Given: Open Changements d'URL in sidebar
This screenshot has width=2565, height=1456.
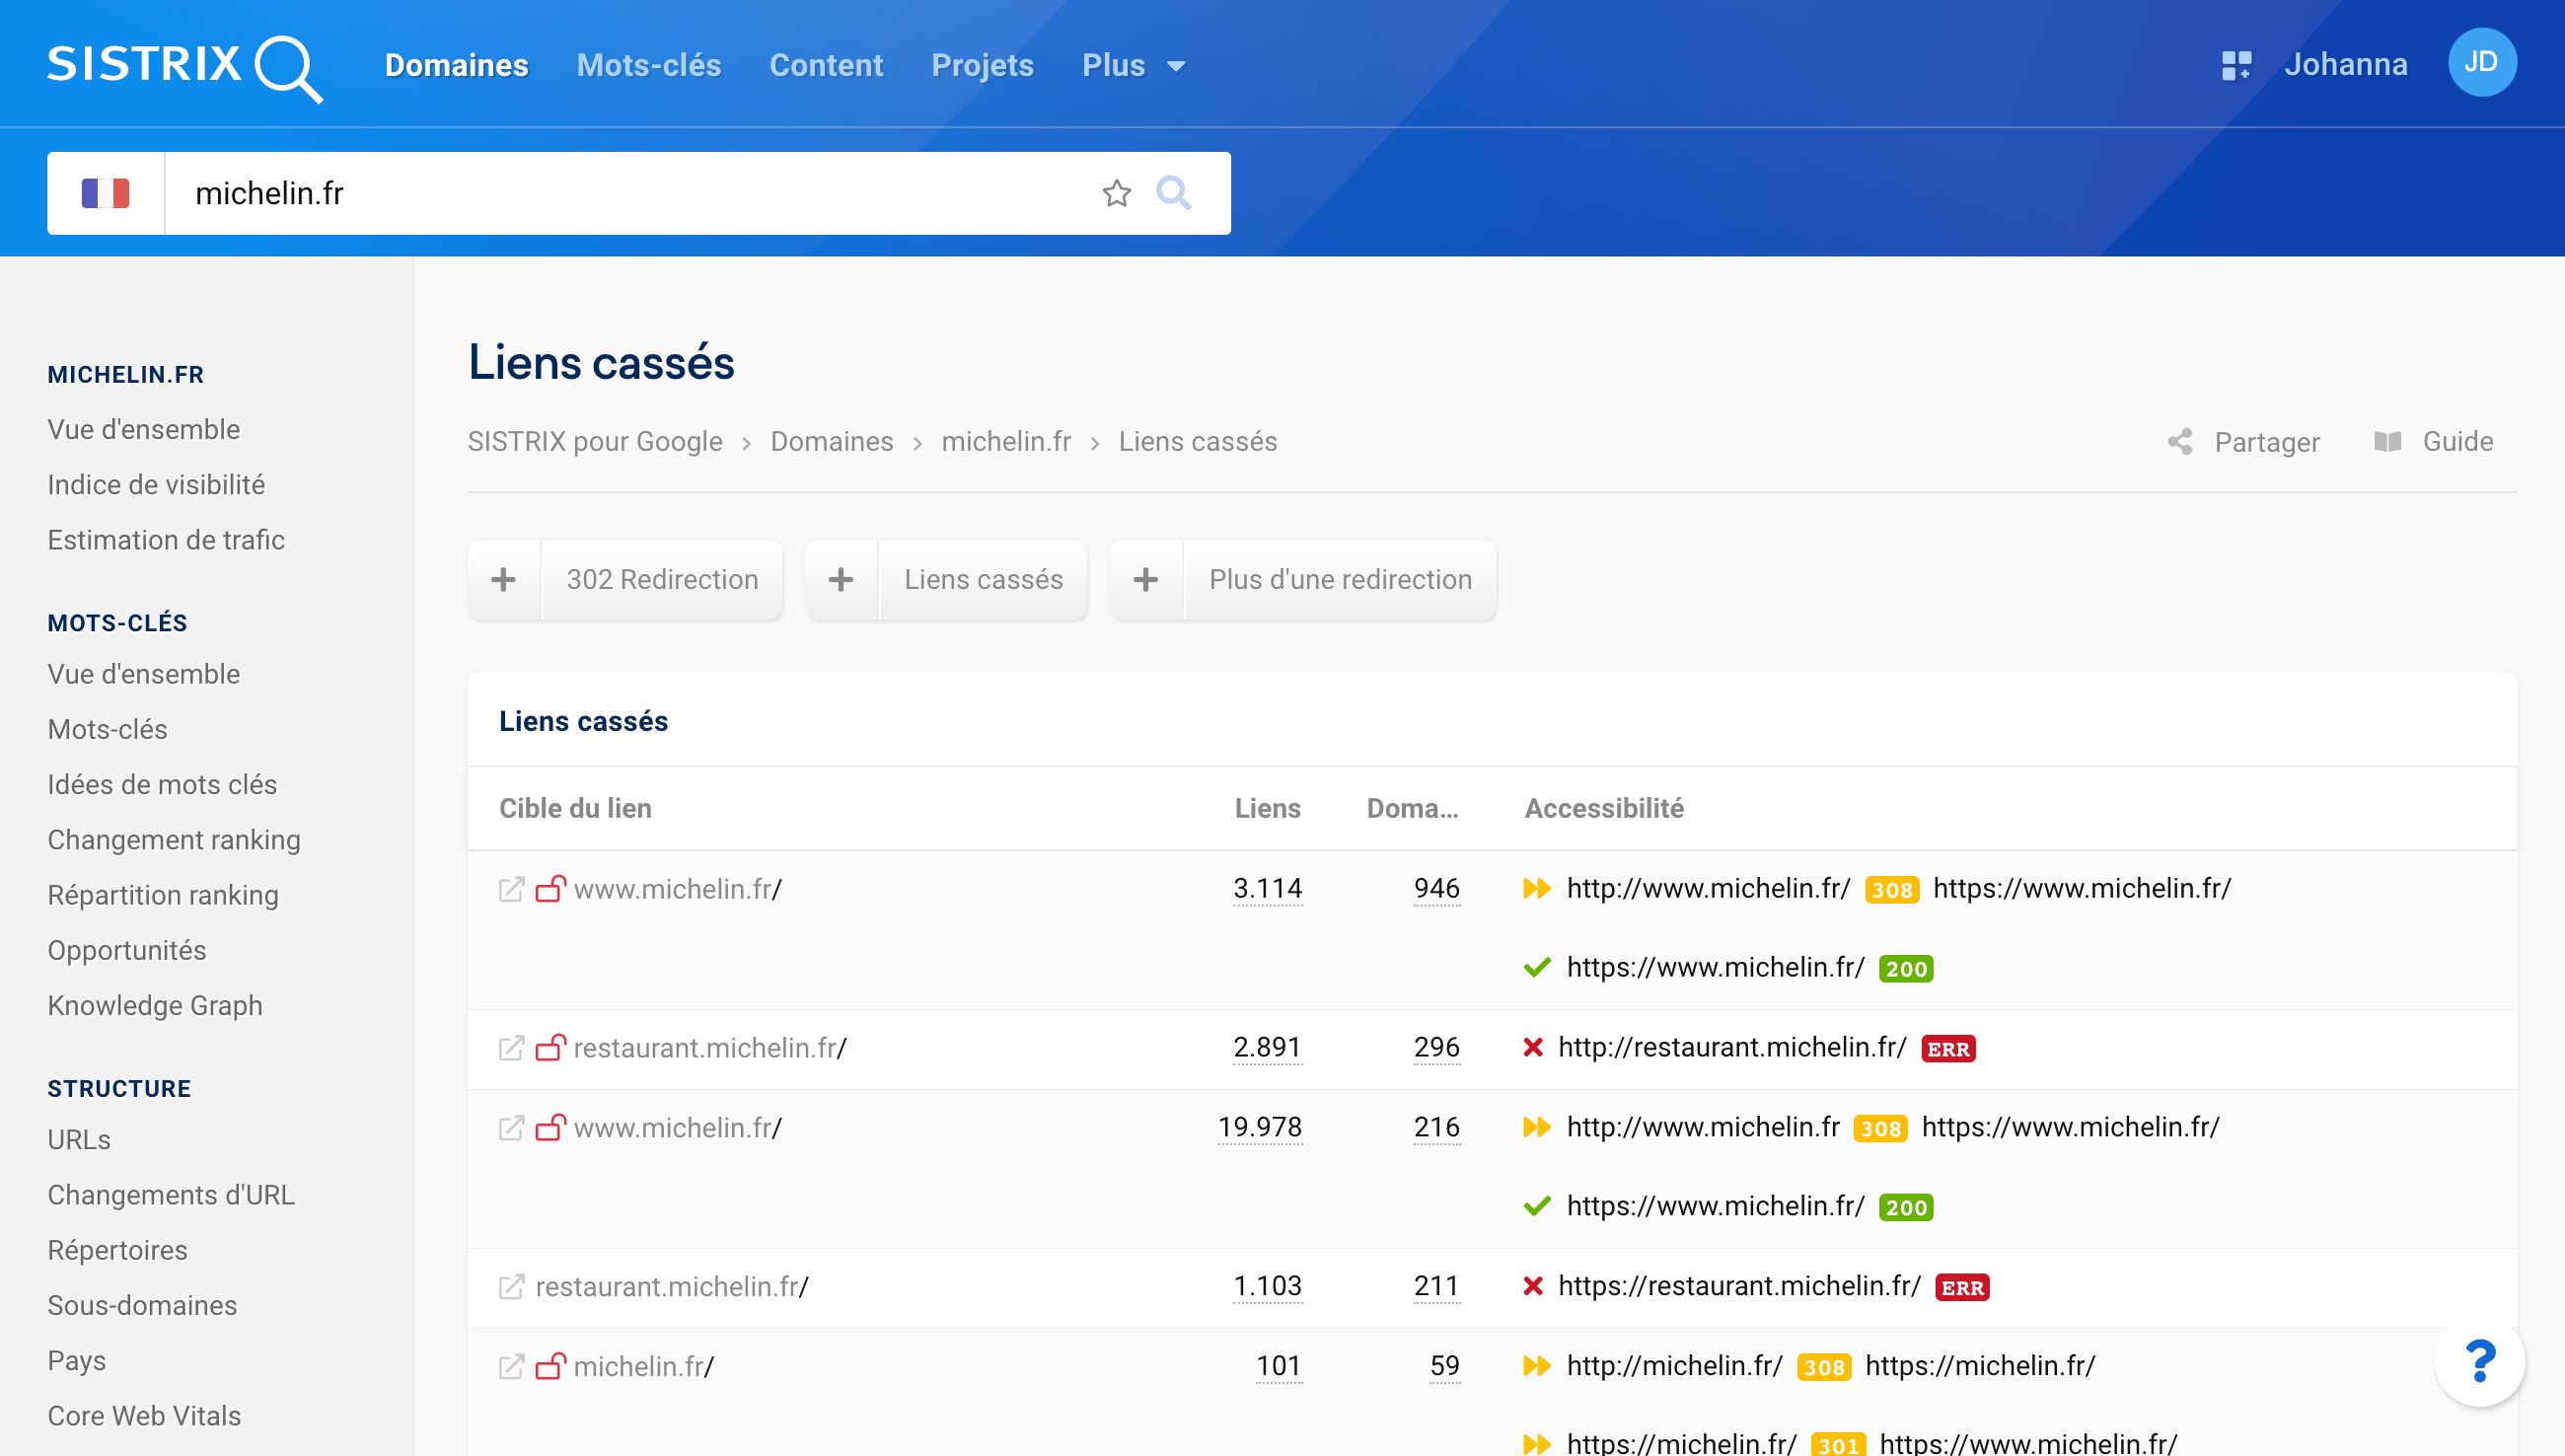Looking at the screenshot, I should pyautogui.click(x=171, y=1195).
